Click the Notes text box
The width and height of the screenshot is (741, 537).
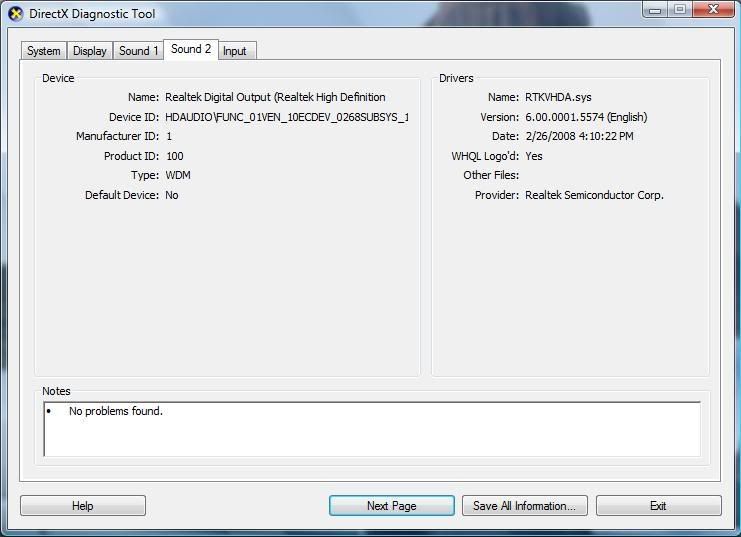click(x=372, y=429)
